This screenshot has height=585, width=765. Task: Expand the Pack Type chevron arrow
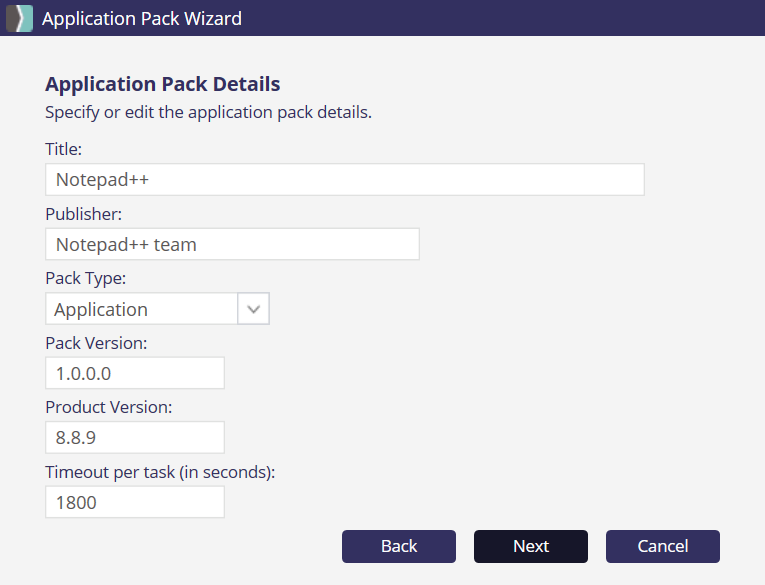point(253,309)
